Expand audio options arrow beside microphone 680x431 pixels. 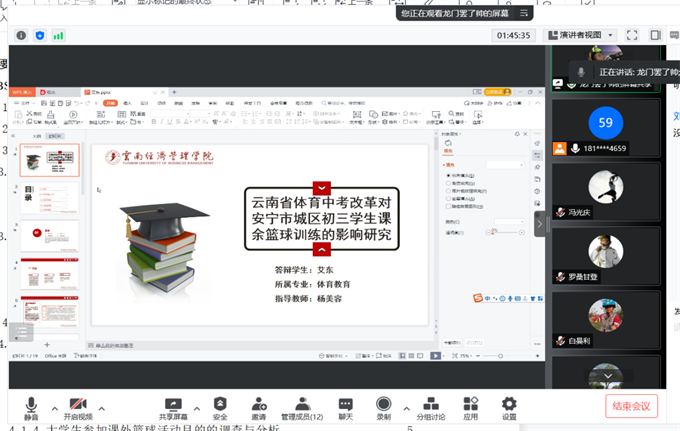click(x=50, y=407)
